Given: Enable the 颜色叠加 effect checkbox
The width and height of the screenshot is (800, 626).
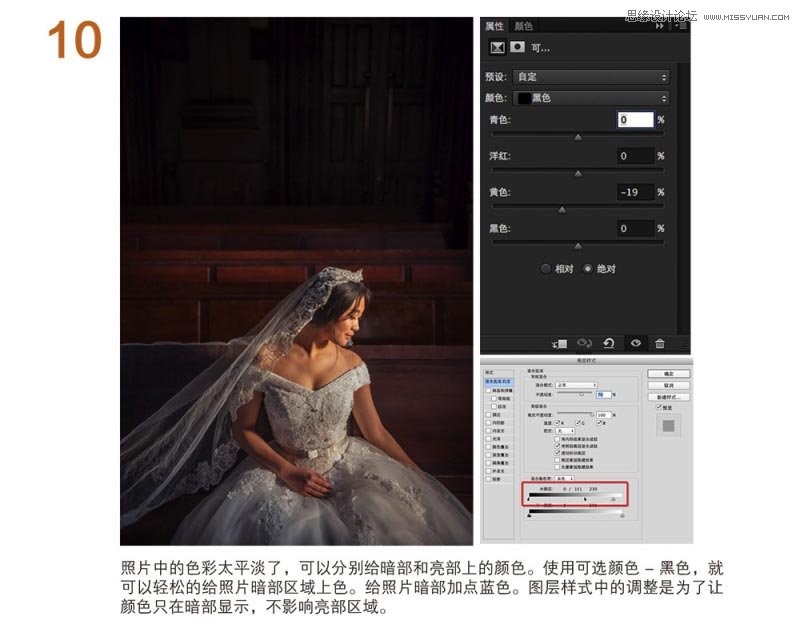Looking at the screenshot, I should [488, 447].
